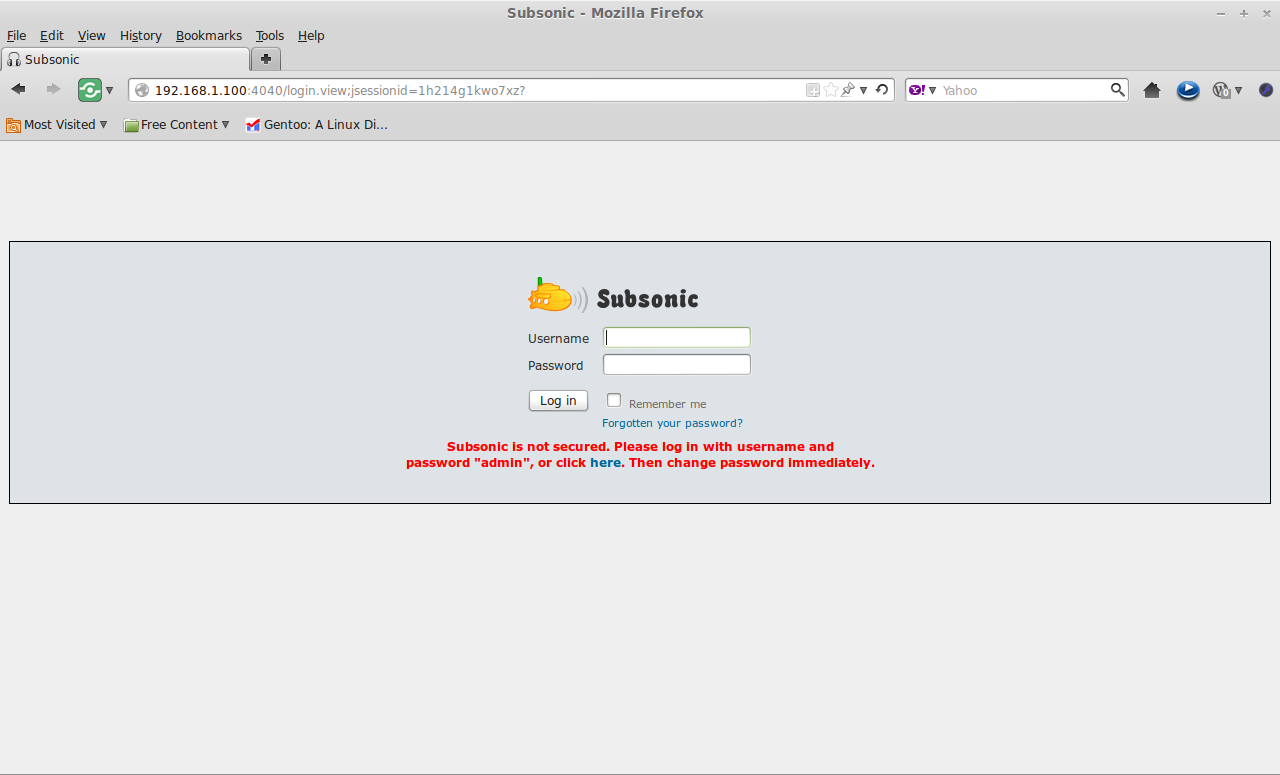Open the Bookmarks menu
This screenshot has height=775, width=1280.
click(209, 36)
